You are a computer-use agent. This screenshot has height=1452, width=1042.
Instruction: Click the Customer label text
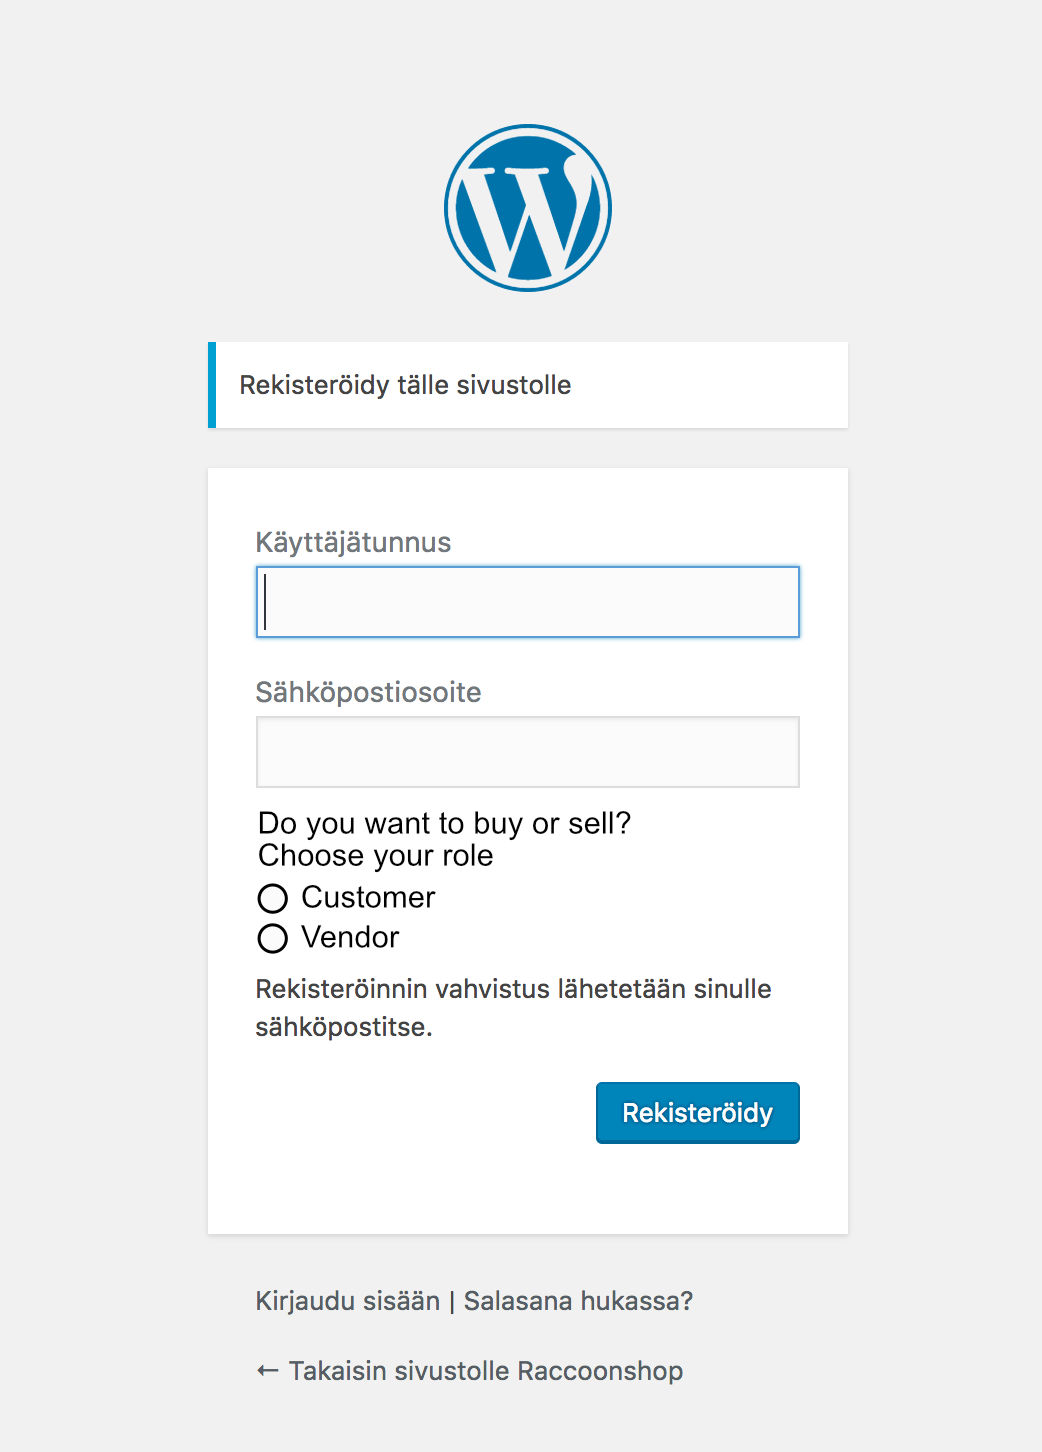coord(368,897)
